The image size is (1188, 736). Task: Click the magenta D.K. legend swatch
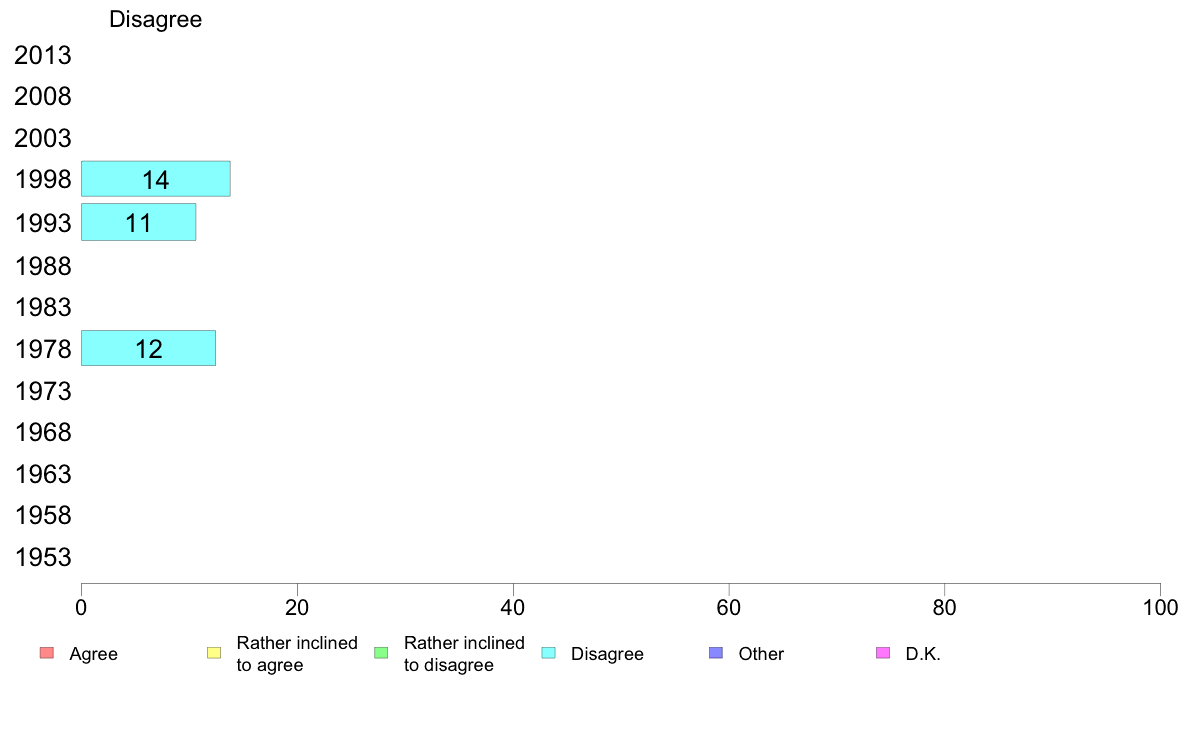click(883, 653)
